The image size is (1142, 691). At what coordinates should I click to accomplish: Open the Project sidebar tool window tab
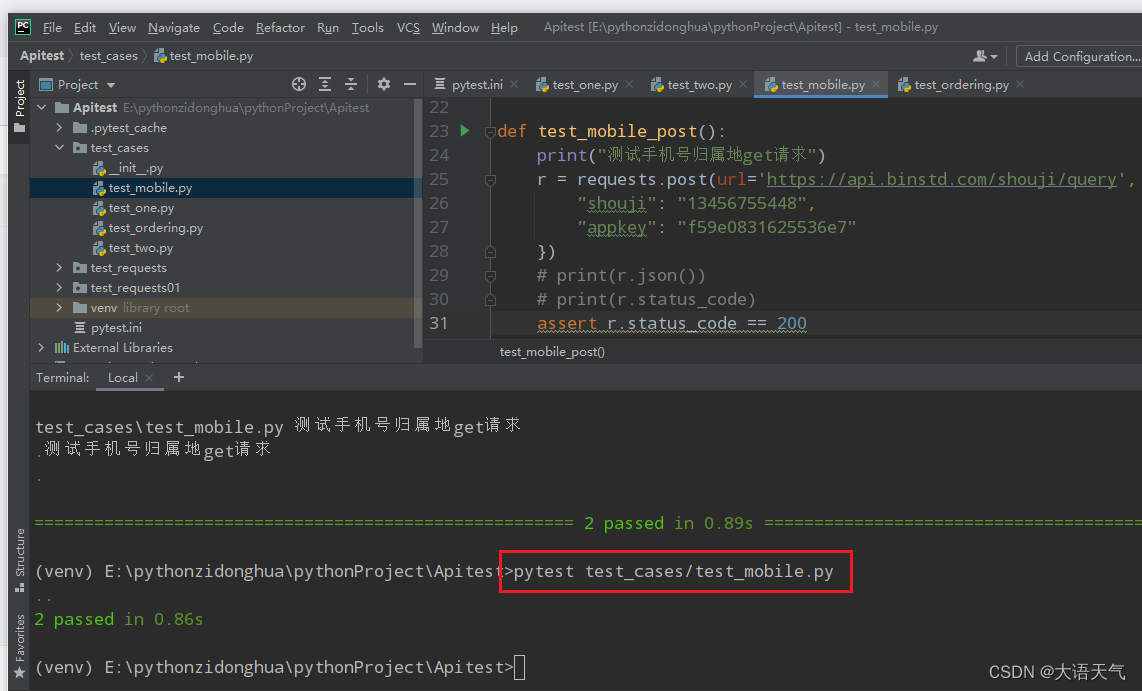(20, 106)
